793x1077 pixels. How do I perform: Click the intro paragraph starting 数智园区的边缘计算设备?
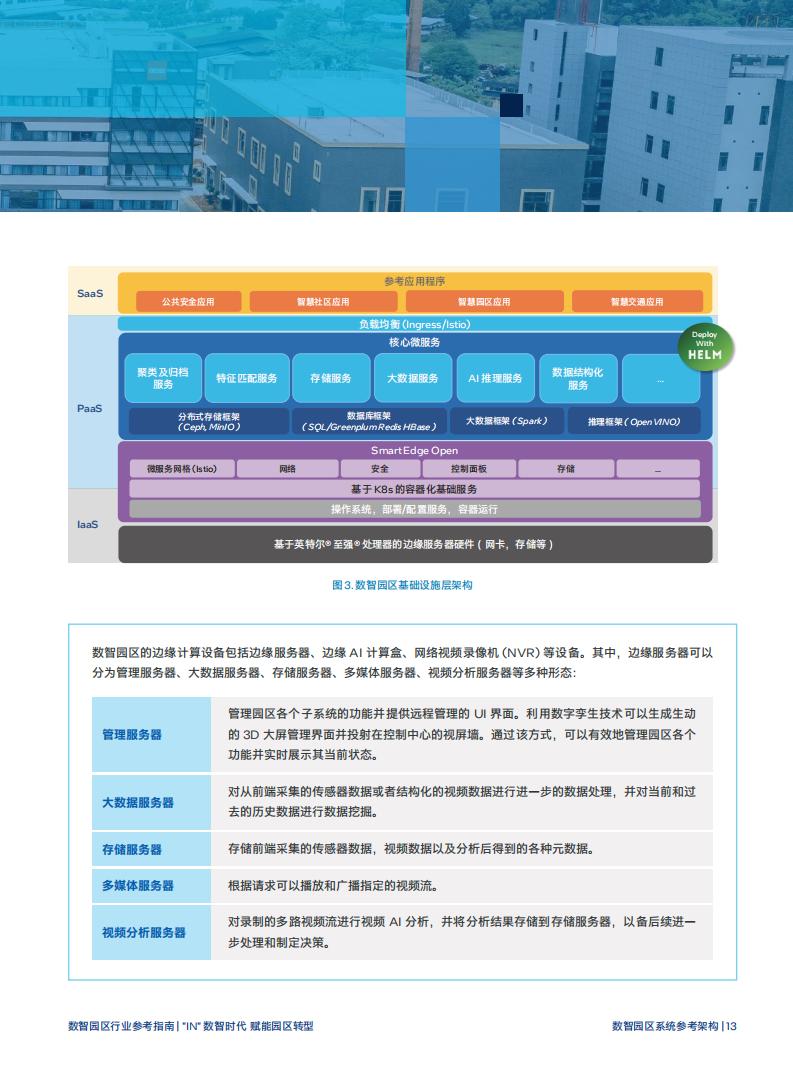[x=402, y=662]
